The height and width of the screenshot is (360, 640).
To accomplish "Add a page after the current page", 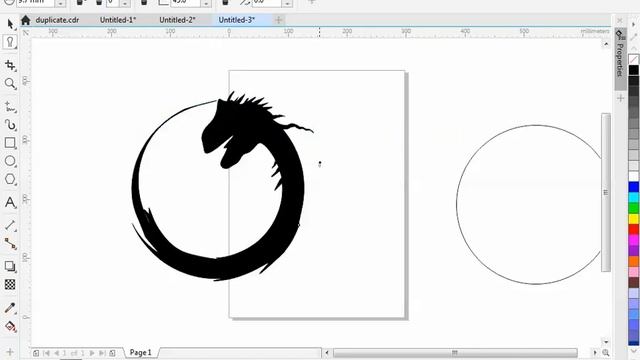I will pos(112,353).
